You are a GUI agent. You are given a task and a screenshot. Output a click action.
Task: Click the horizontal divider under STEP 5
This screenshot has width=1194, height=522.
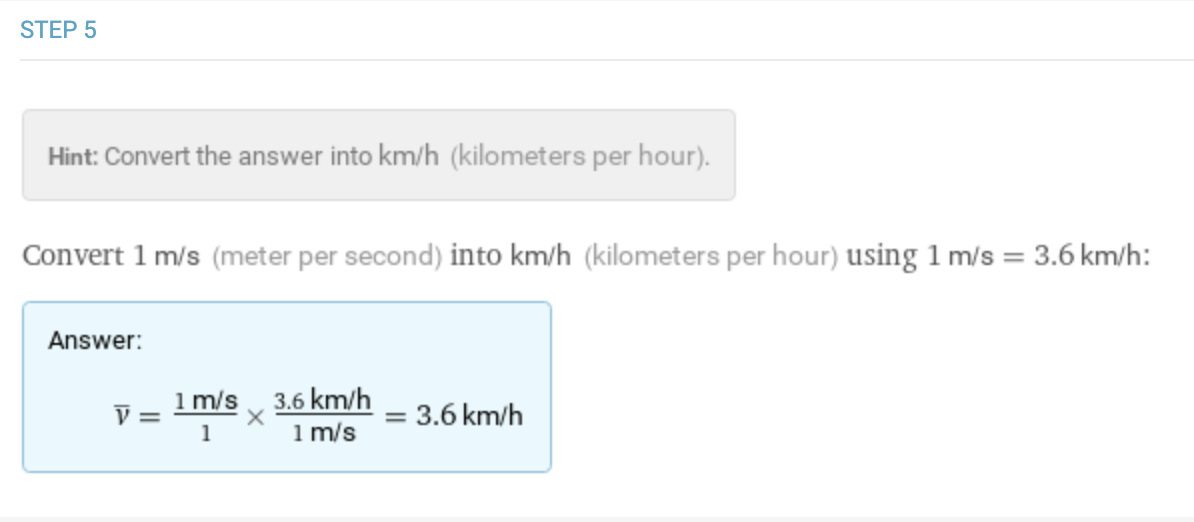coord(607,59)
